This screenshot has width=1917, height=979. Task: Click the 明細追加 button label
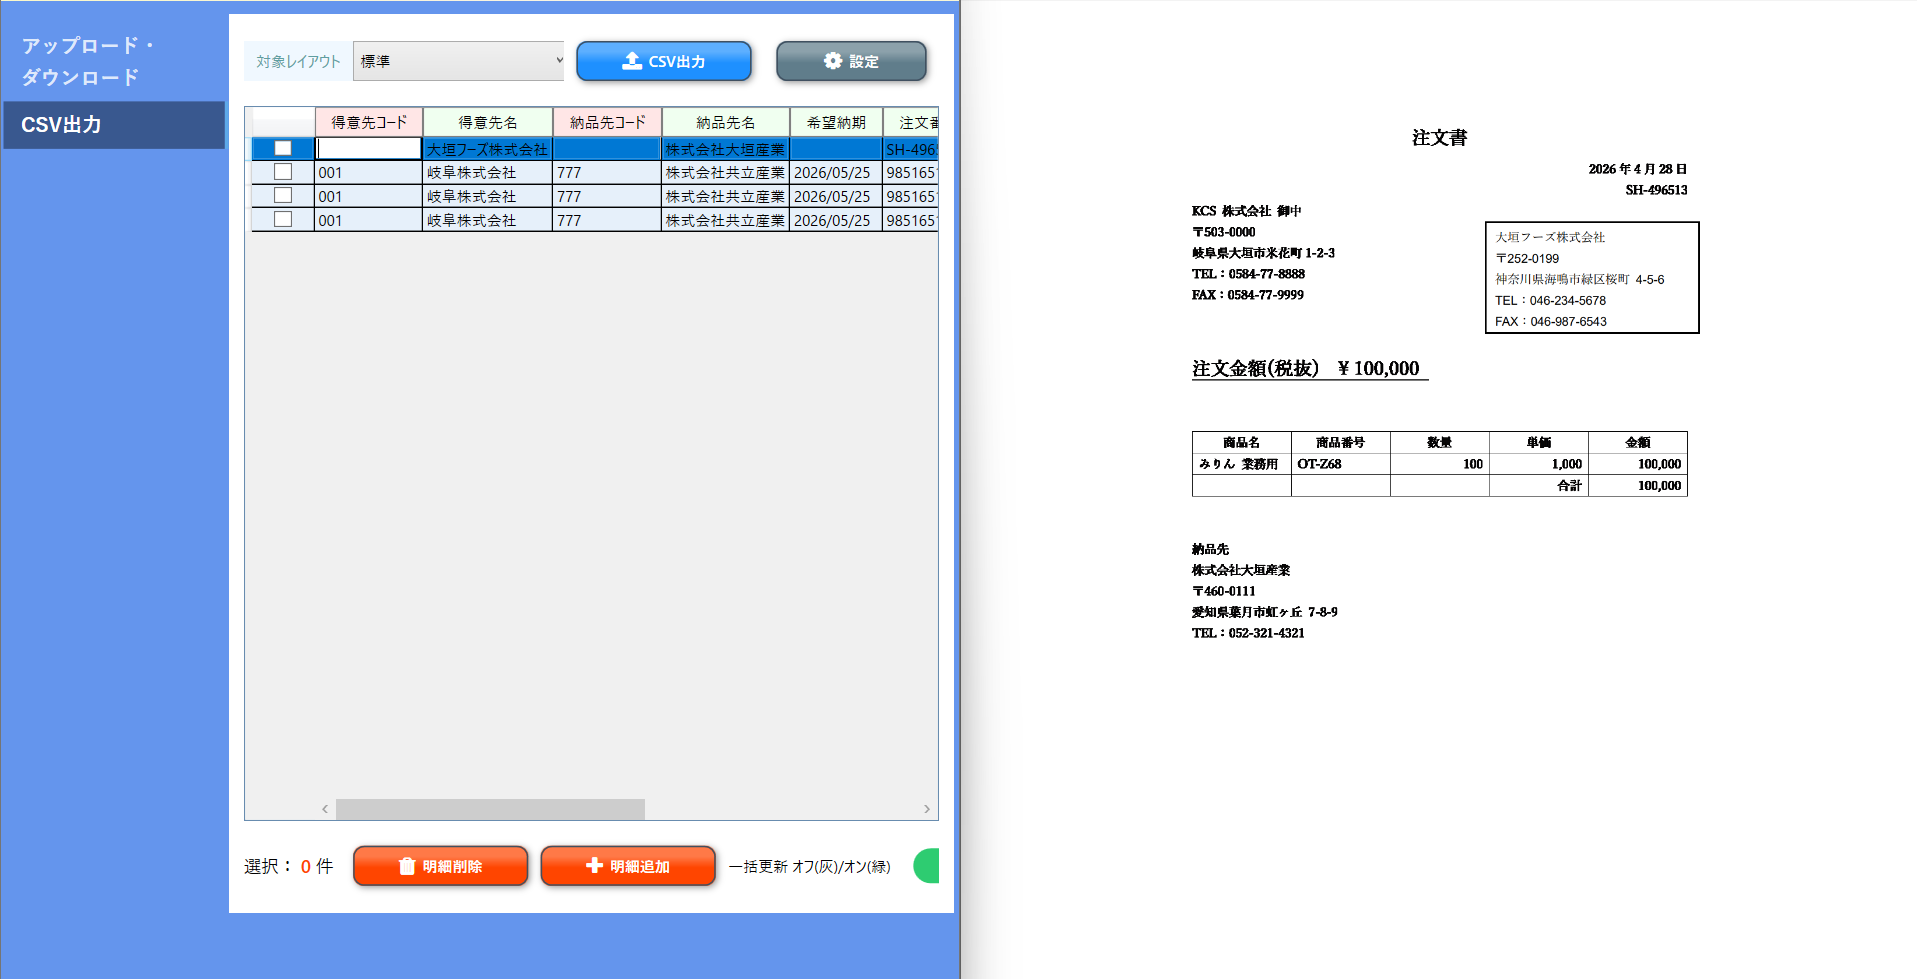click(x=640, y=866)
